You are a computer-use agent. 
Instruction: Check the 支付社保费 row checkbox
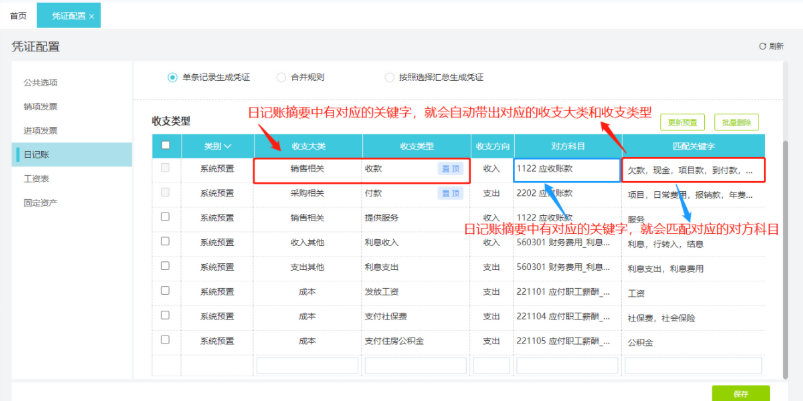point(165,315)
